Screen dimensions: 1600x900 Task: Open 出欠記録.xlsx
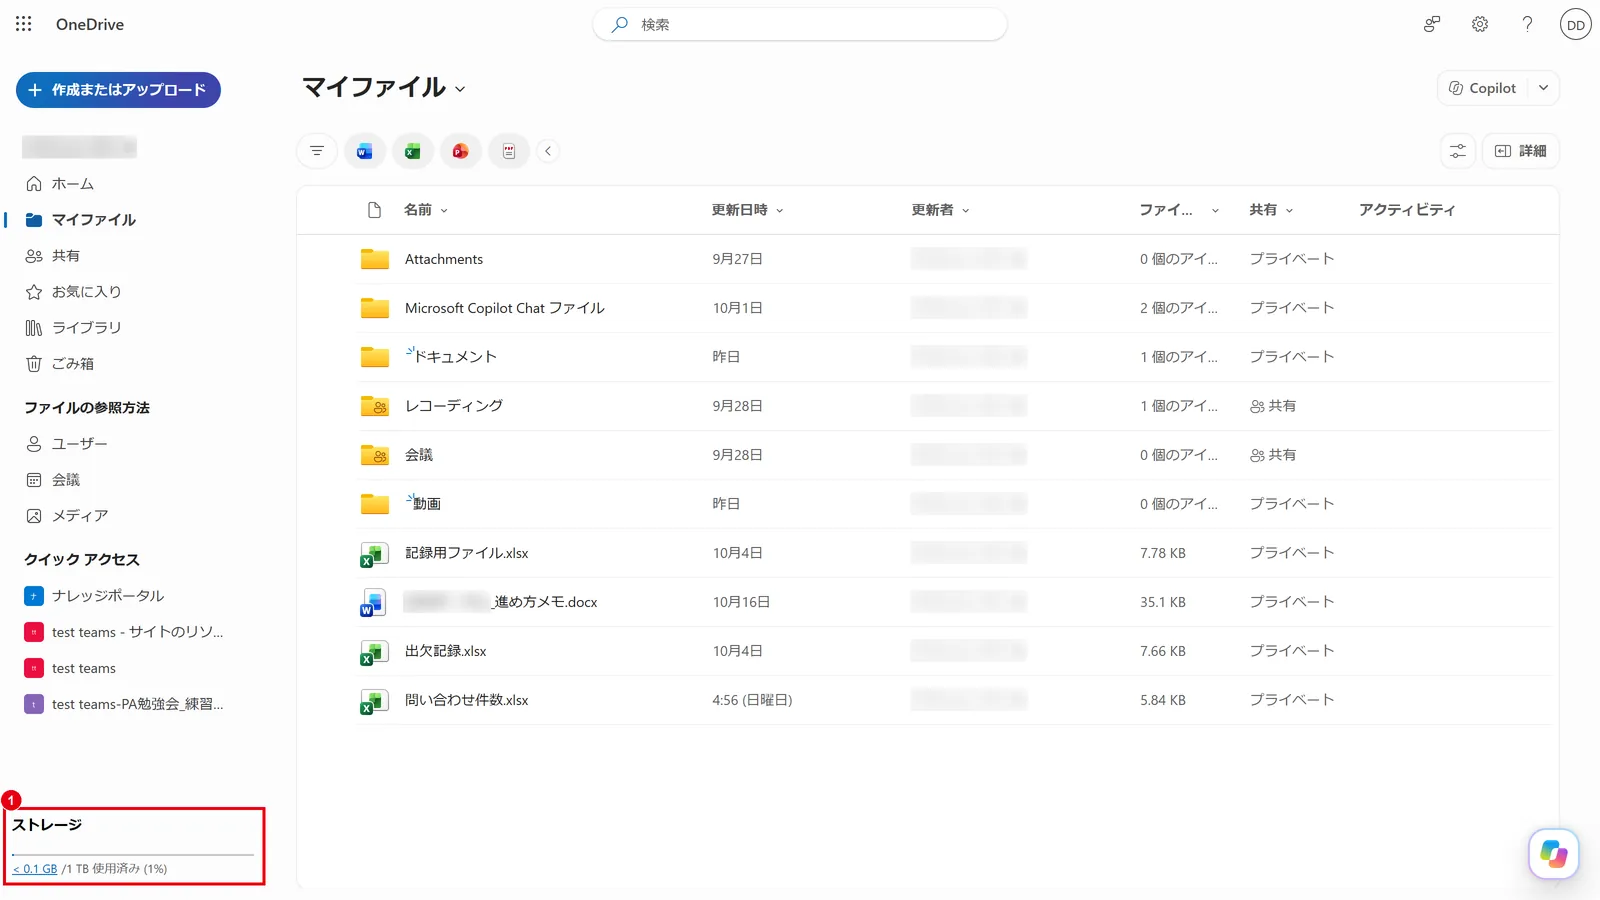(x=446, y=651)
